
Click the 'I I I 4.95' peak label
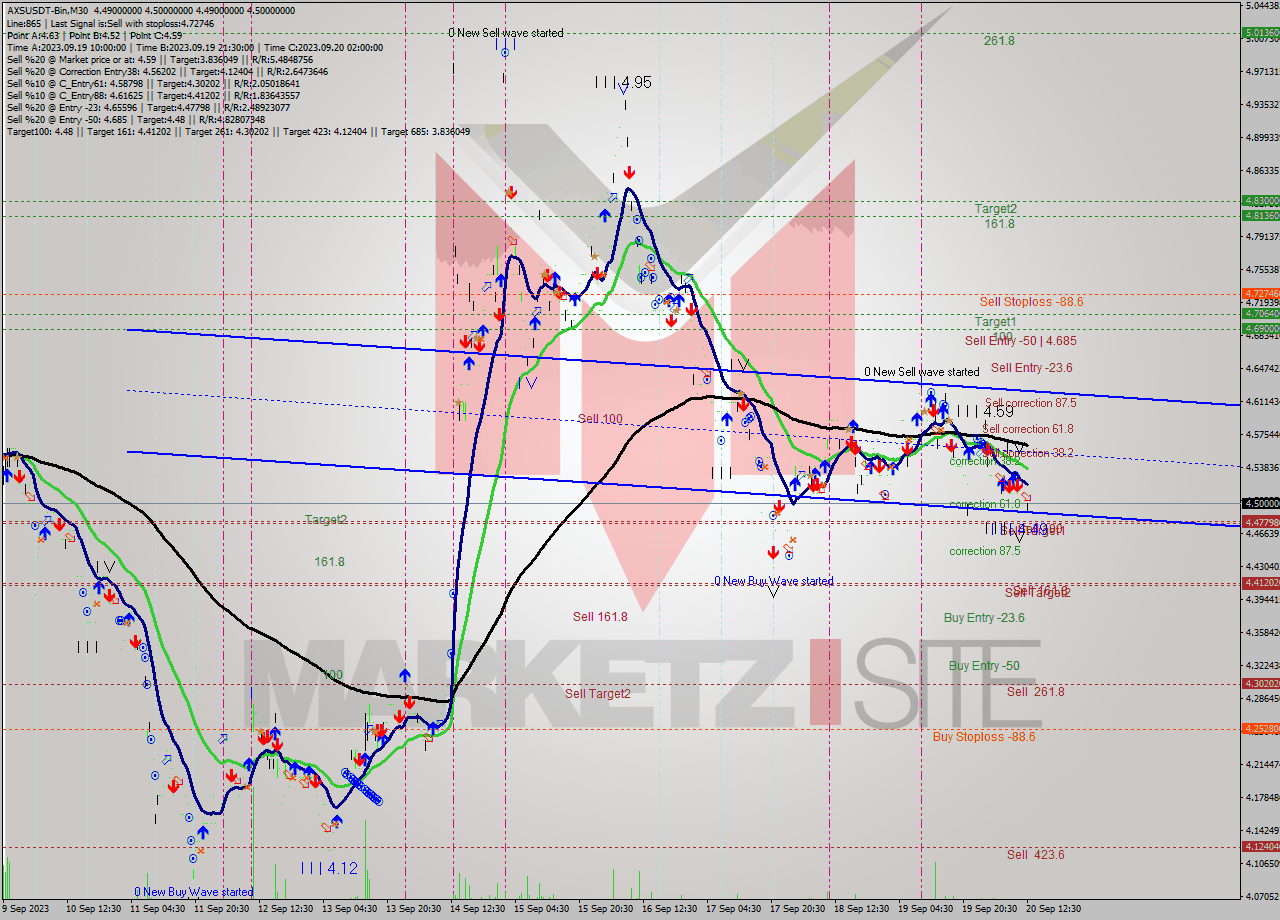coord(623,82)
